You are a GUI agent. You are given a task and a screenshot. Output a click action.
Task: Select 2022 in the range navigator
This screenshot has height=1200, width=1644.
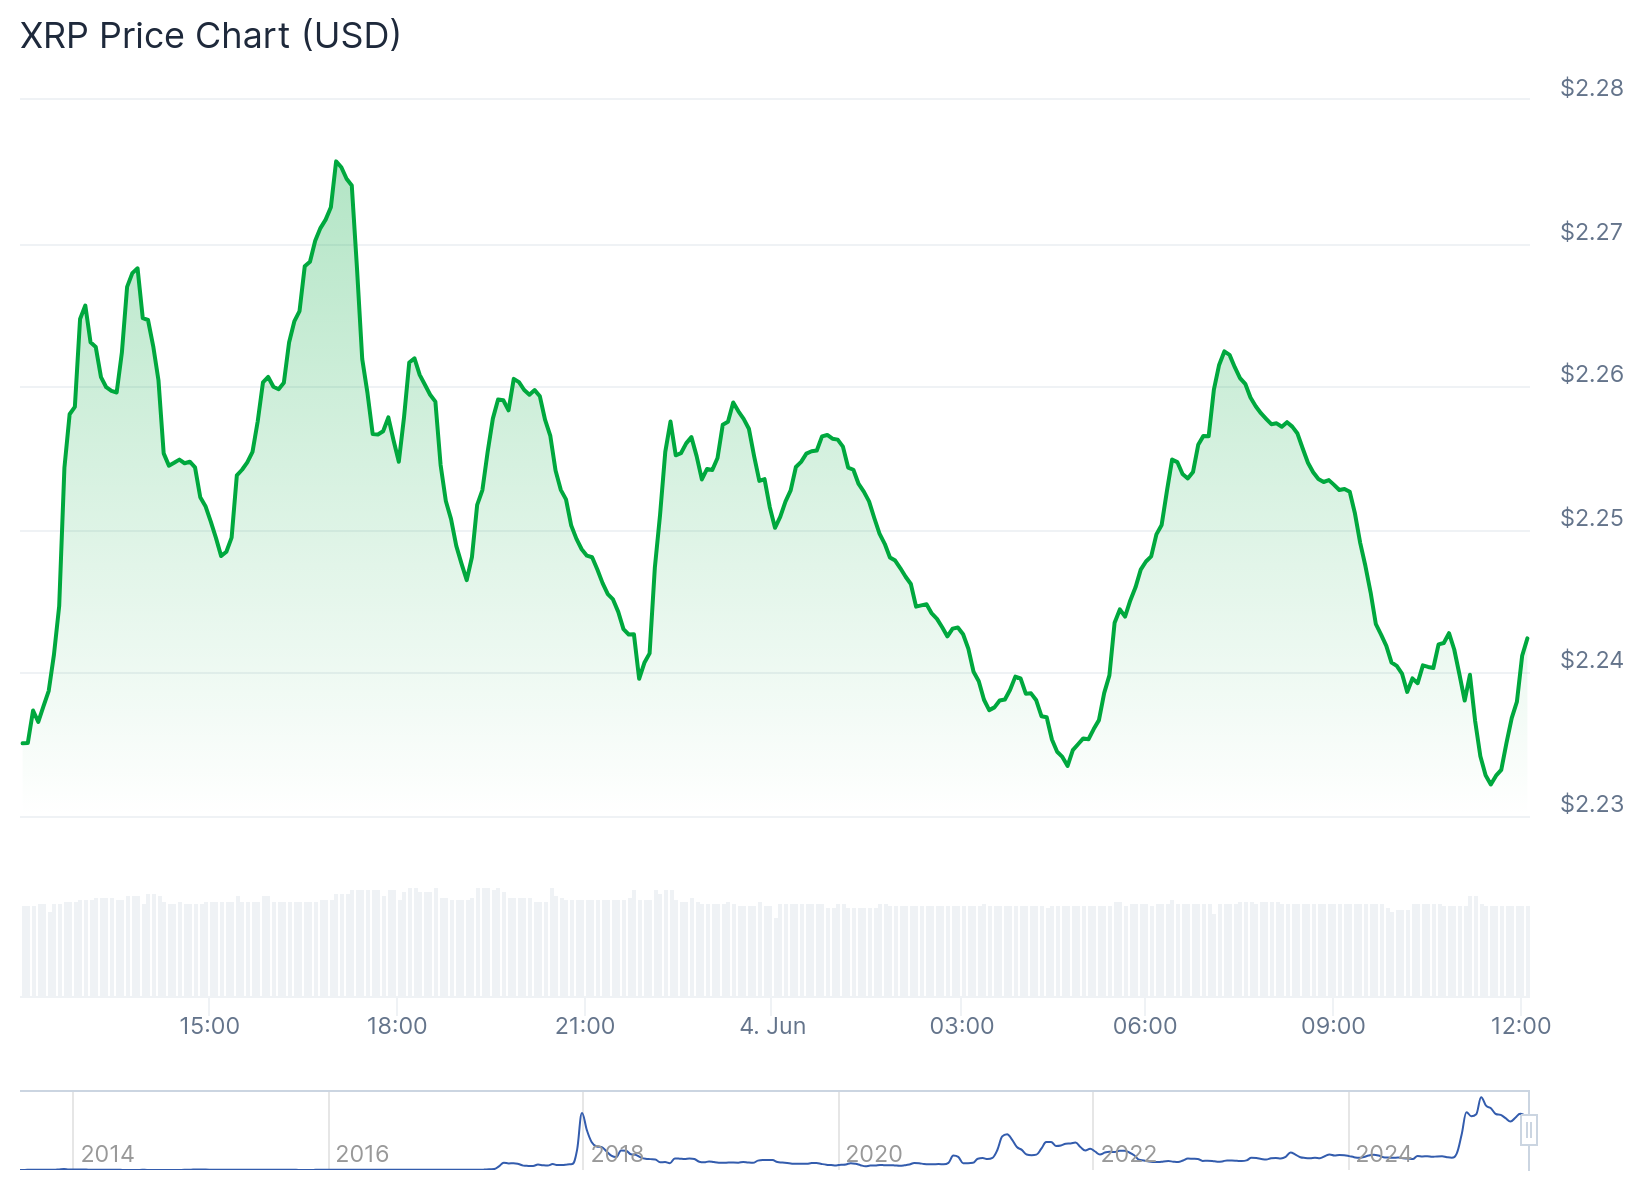pyautogui.click(x=1129, y=1154)
